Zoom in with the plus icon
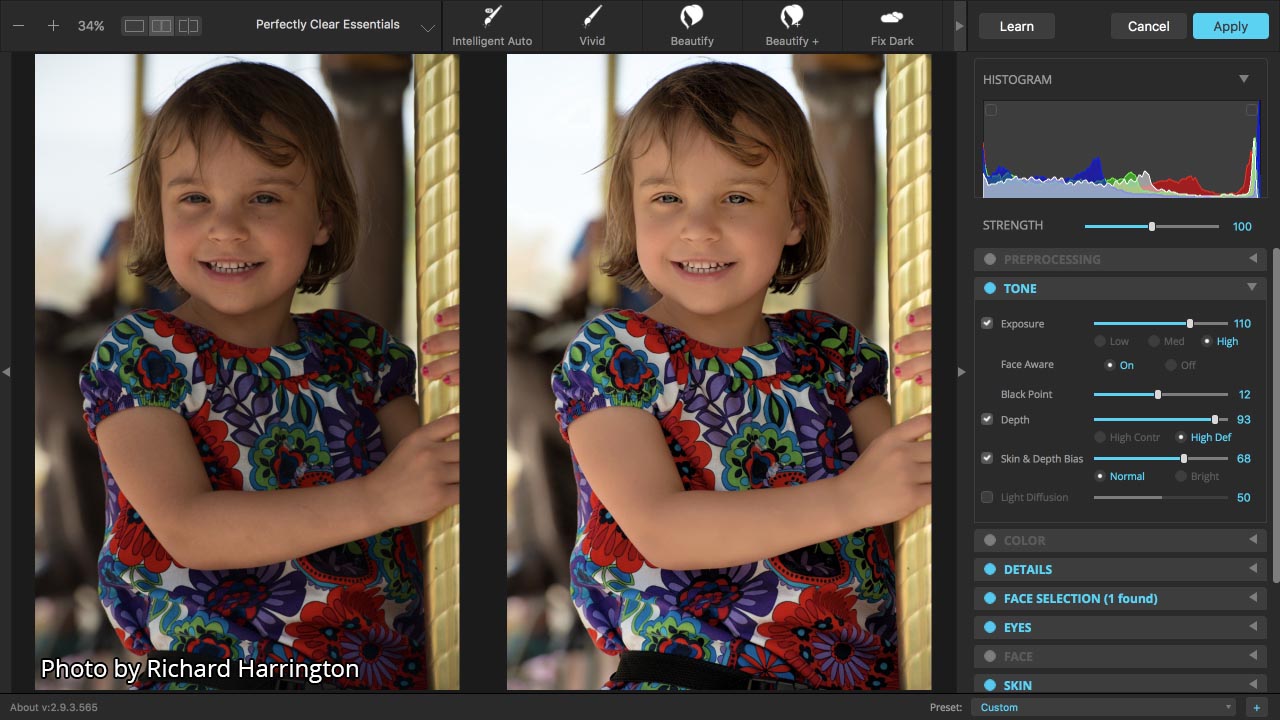The width and height of the screenshot is (1280, 720). point(53,26)
